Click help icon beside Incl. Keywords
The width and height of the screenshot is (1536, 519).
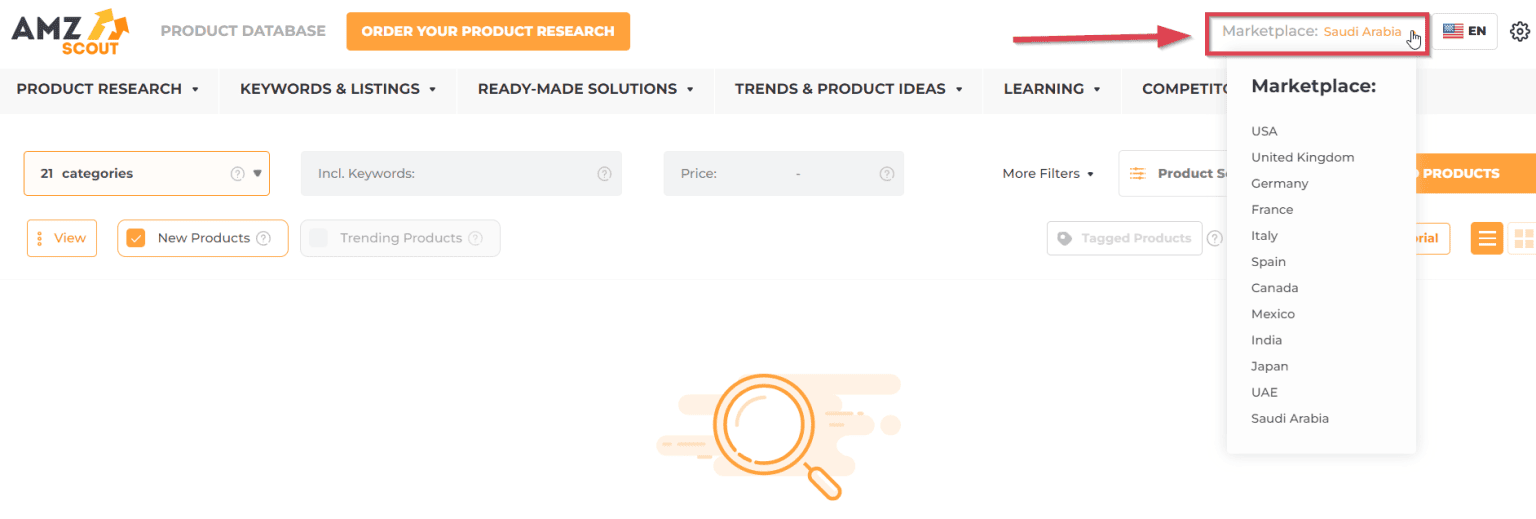[x=604, y=173]
